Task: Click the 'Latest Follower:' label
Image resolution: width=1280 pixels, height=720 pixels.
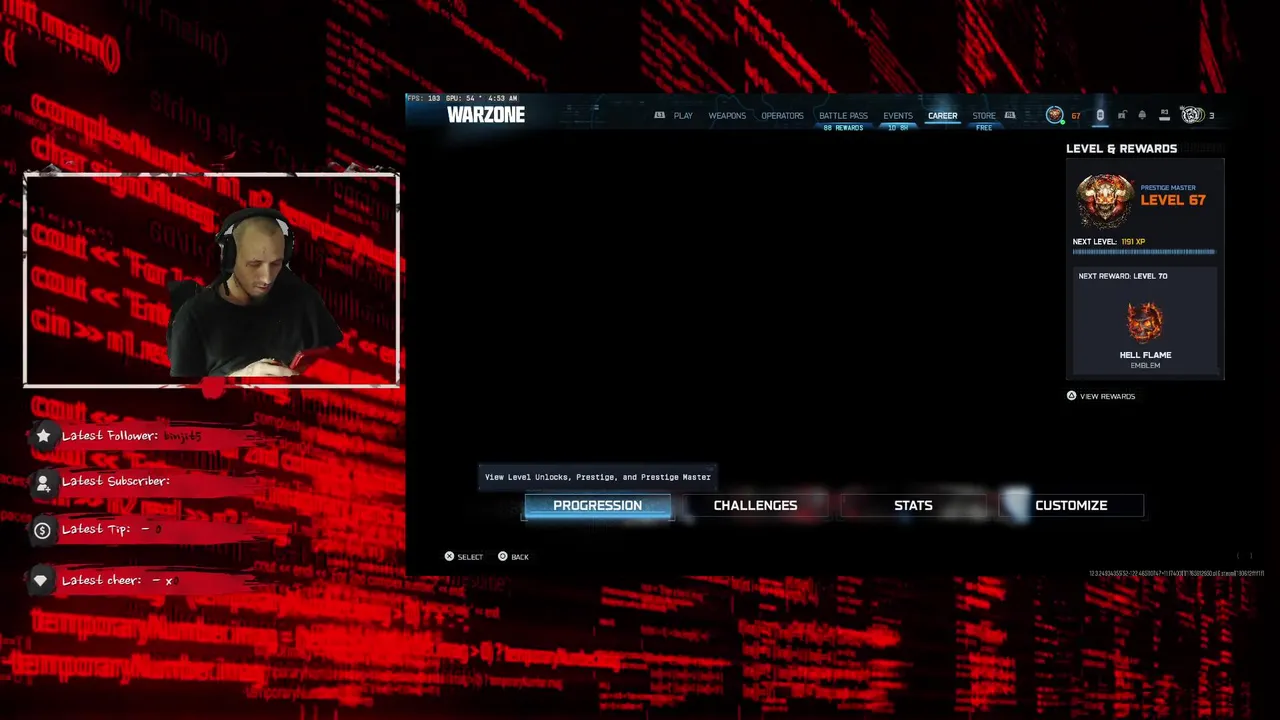Action: tap(110, 435)
